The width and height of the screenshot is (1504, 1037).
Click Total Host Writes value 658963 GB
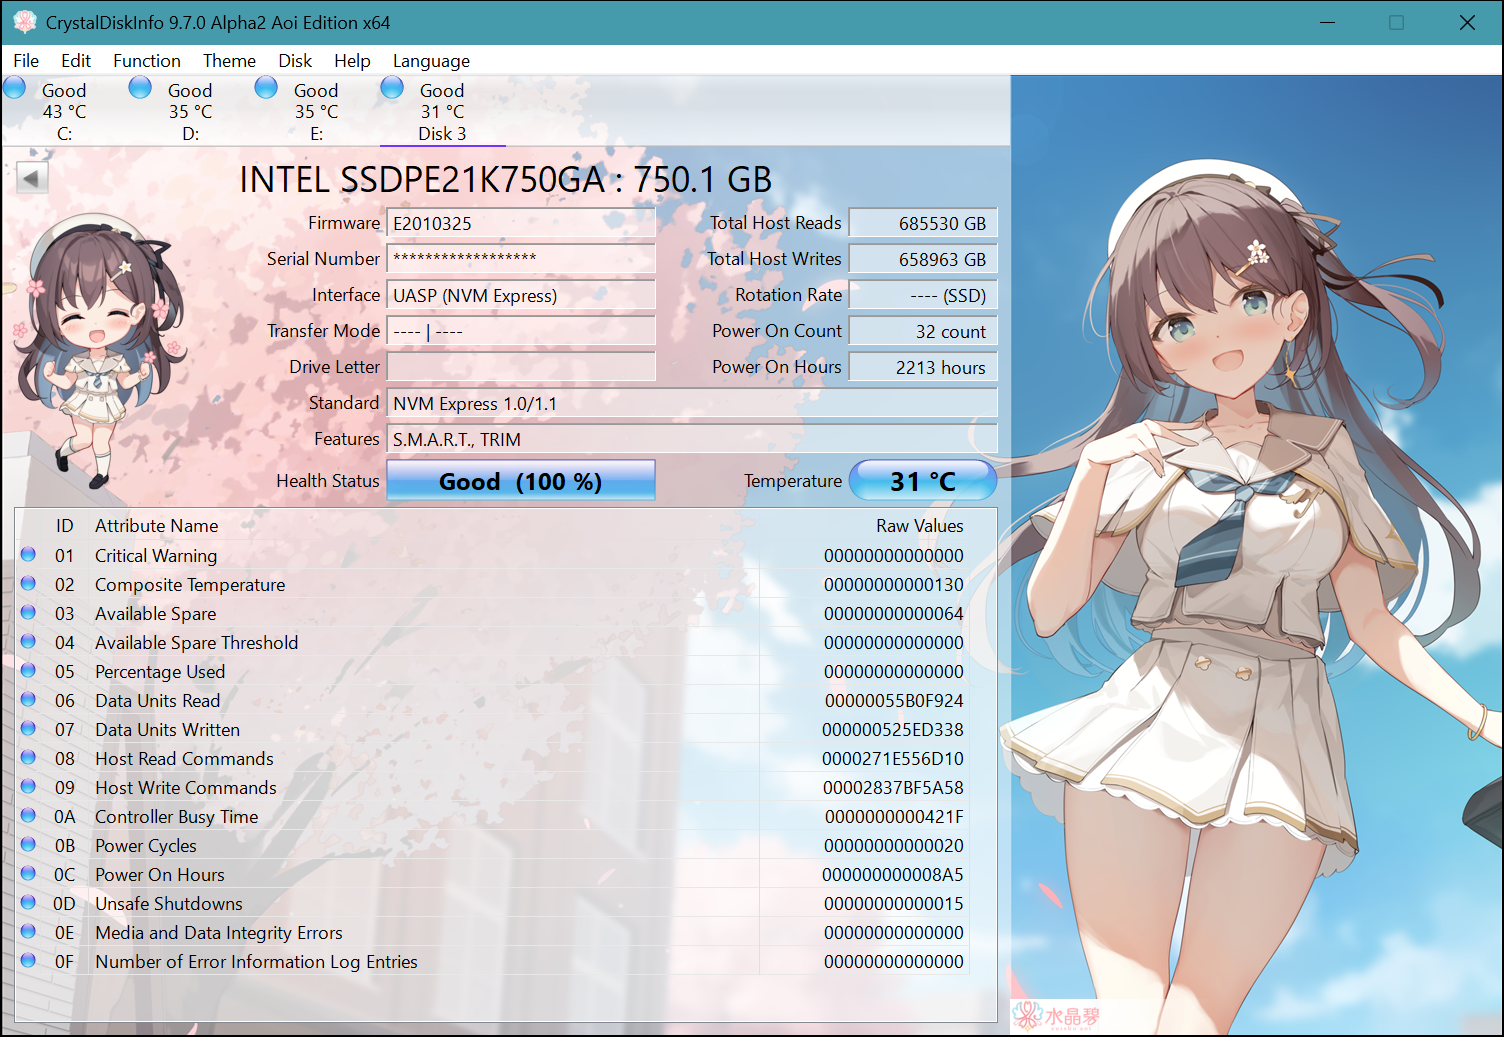pyautogui.click(x=923, y=259)
